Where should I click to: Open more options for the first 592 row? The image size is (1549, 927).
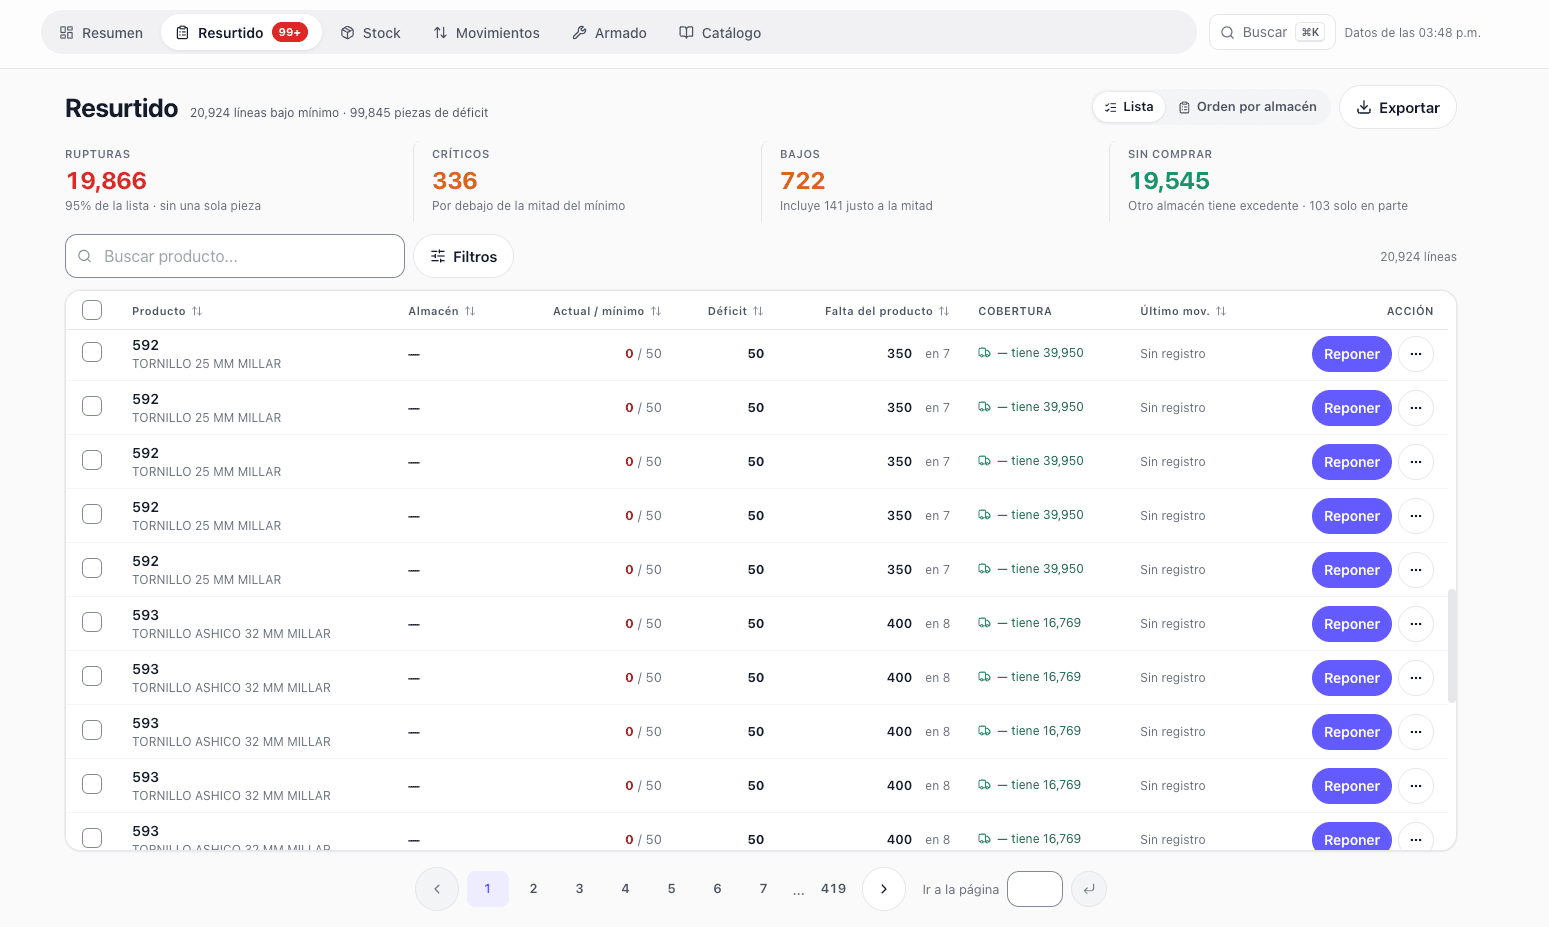pos(1416,354)
